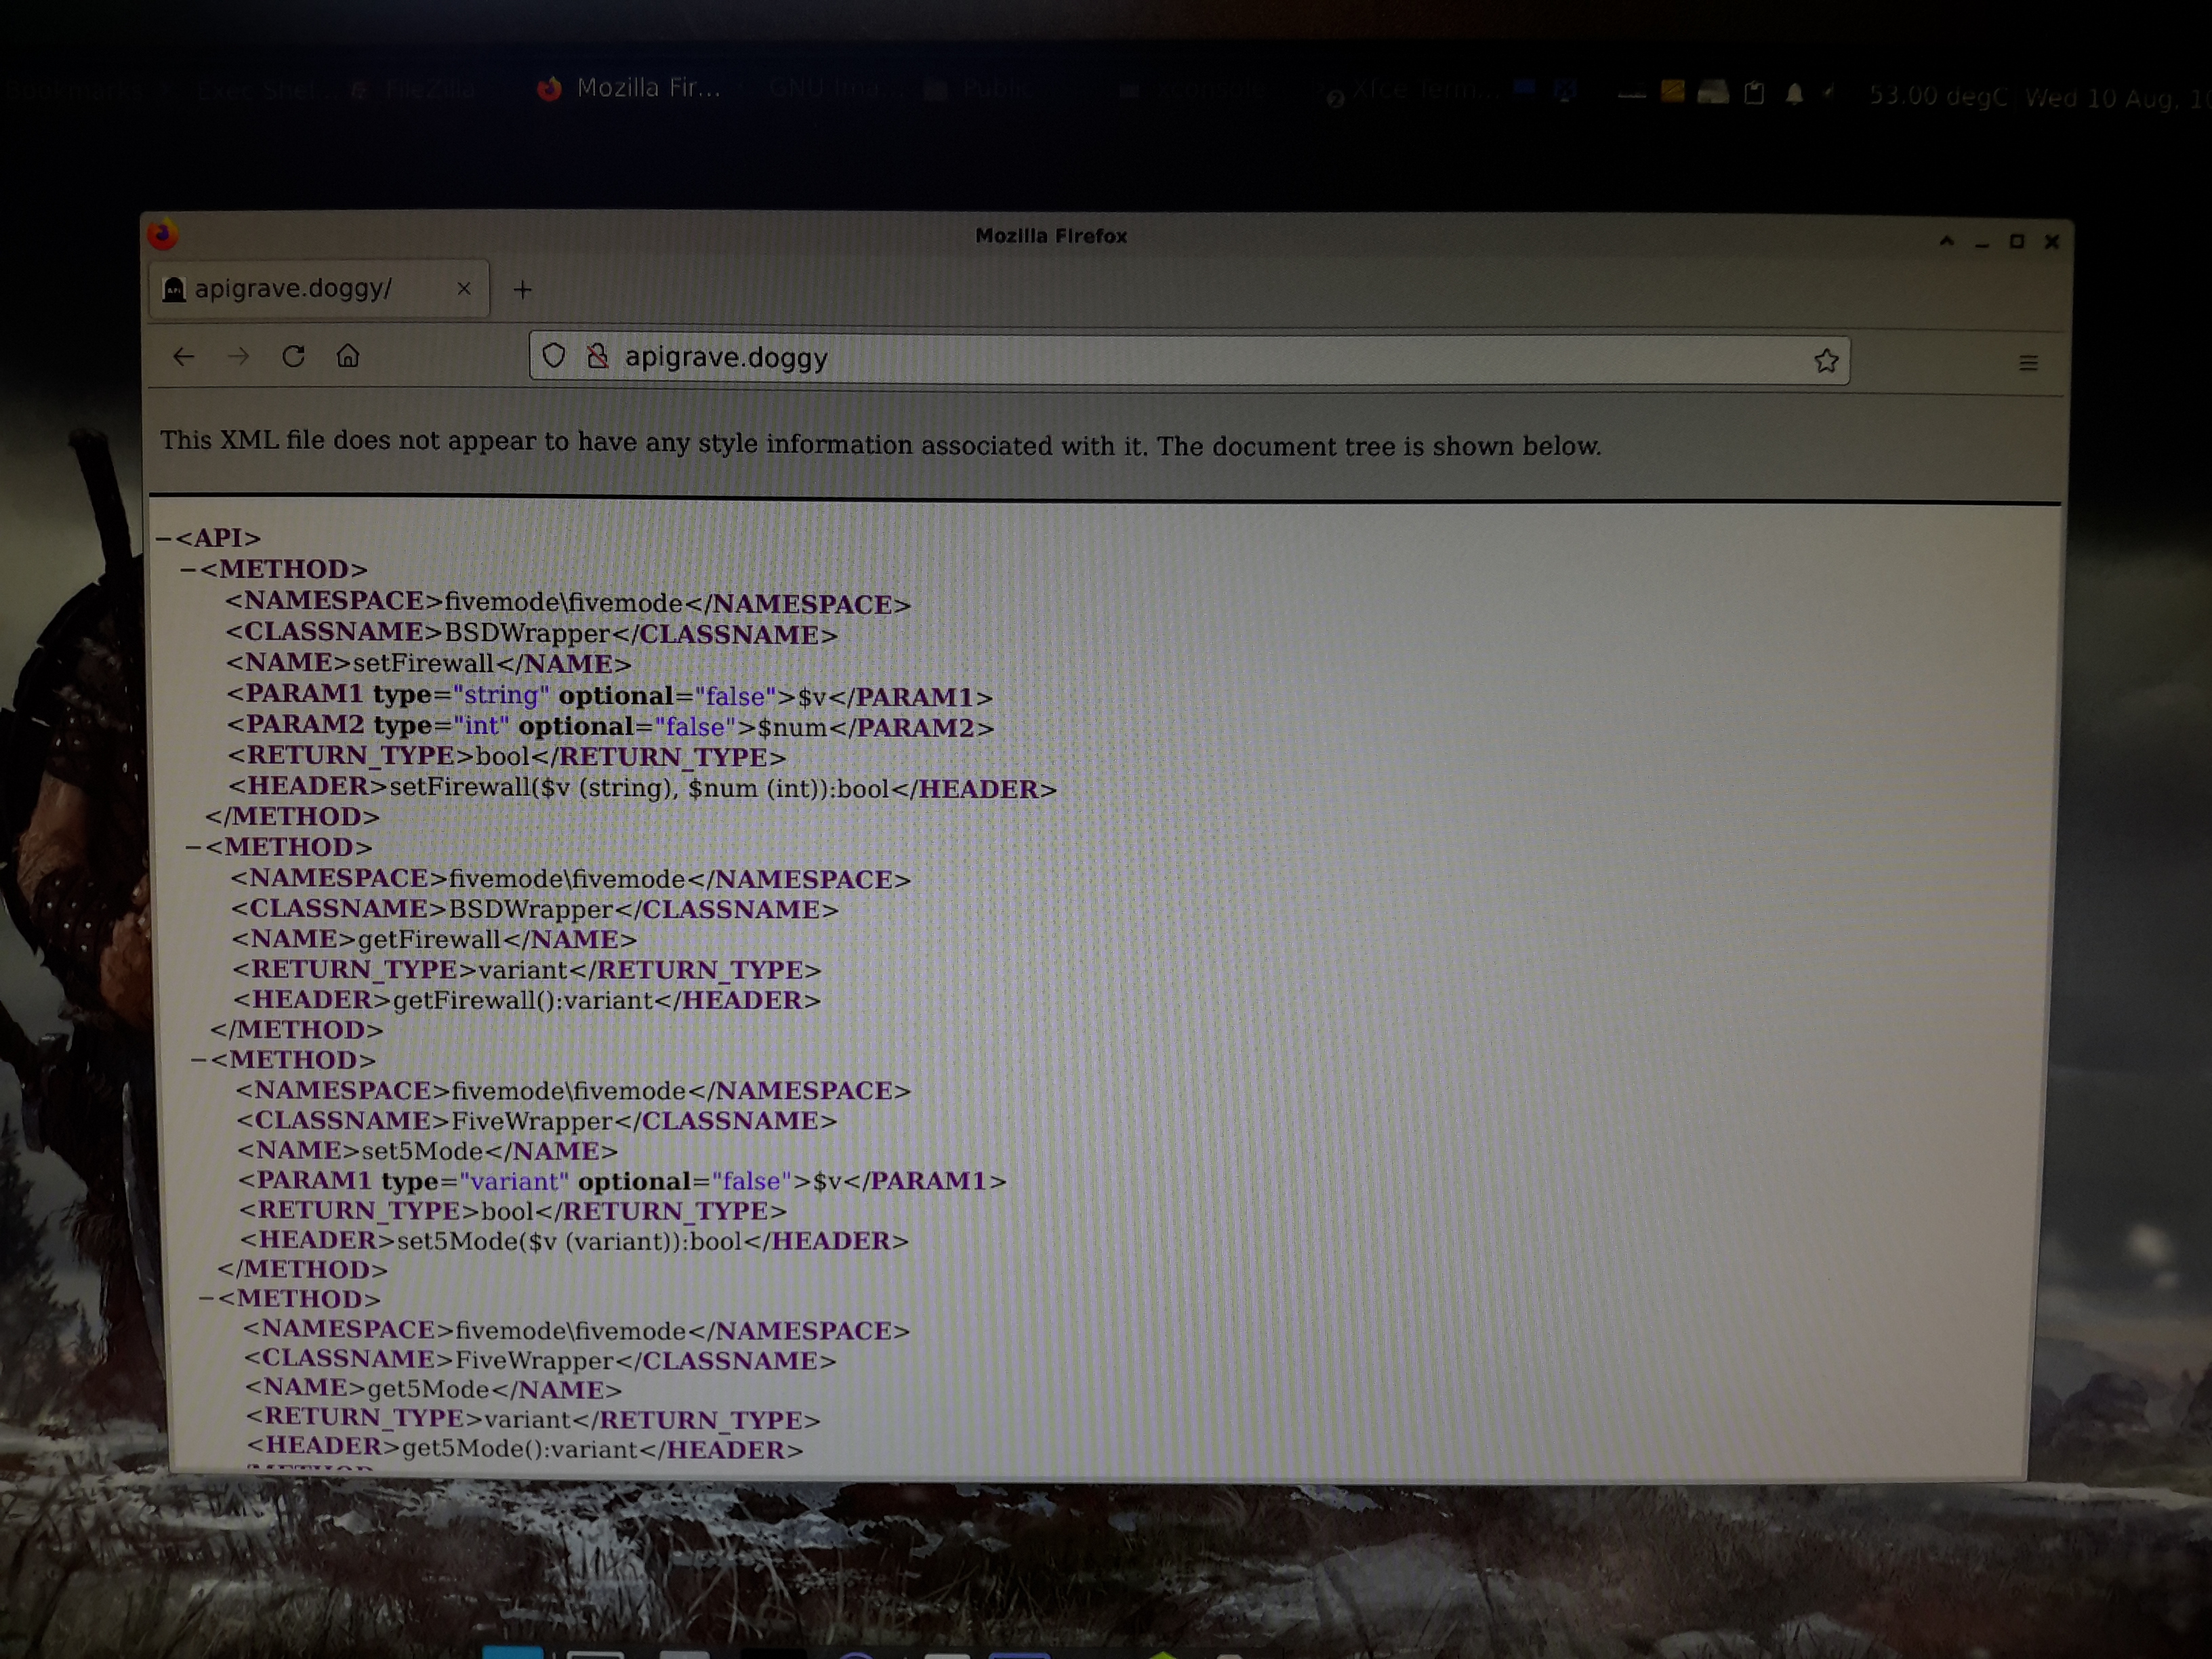Open a new tab with plus button
Screen dimensions: 2212x1659
click(x=522, y=290)
